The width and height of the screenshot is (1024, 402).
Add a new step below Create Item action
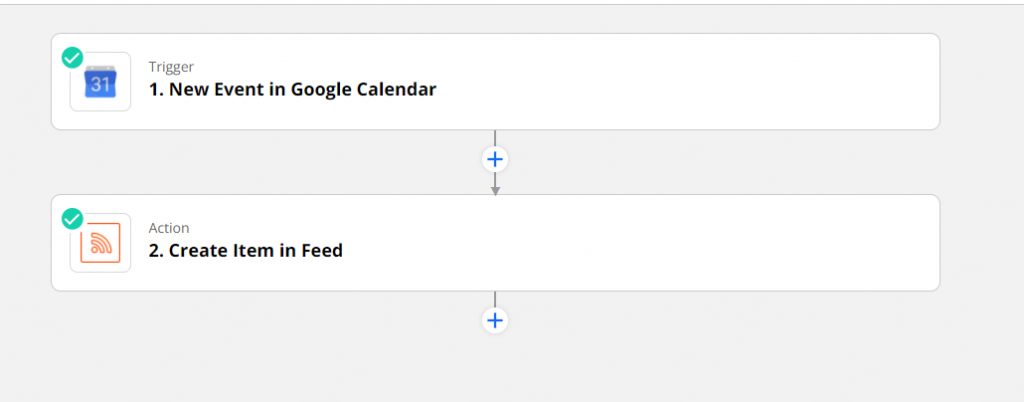(x=495, y=320)
